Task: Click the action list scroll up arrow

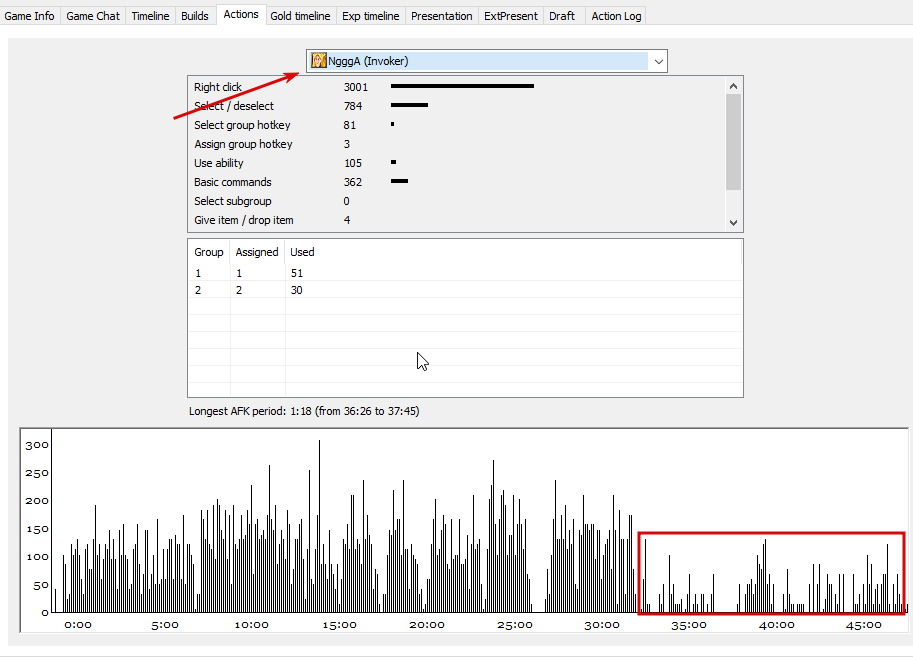Action: point(734,86)
